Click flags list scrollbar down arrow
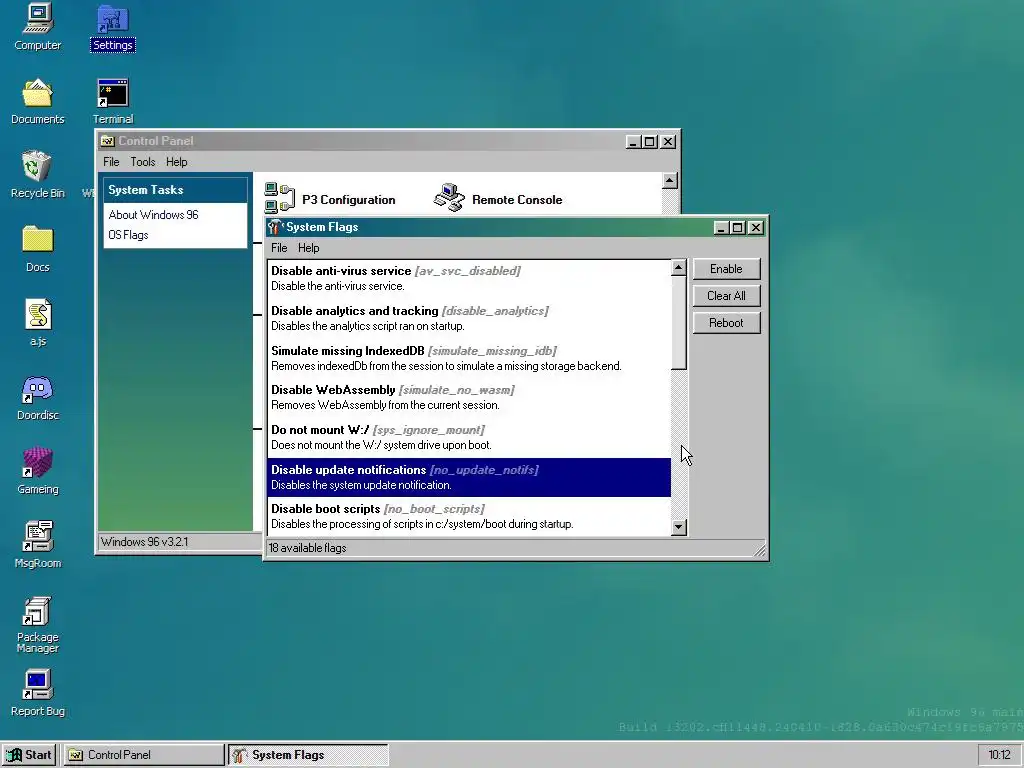The width and height of the screenshot is (1024, 768). [x=679, y=527]
